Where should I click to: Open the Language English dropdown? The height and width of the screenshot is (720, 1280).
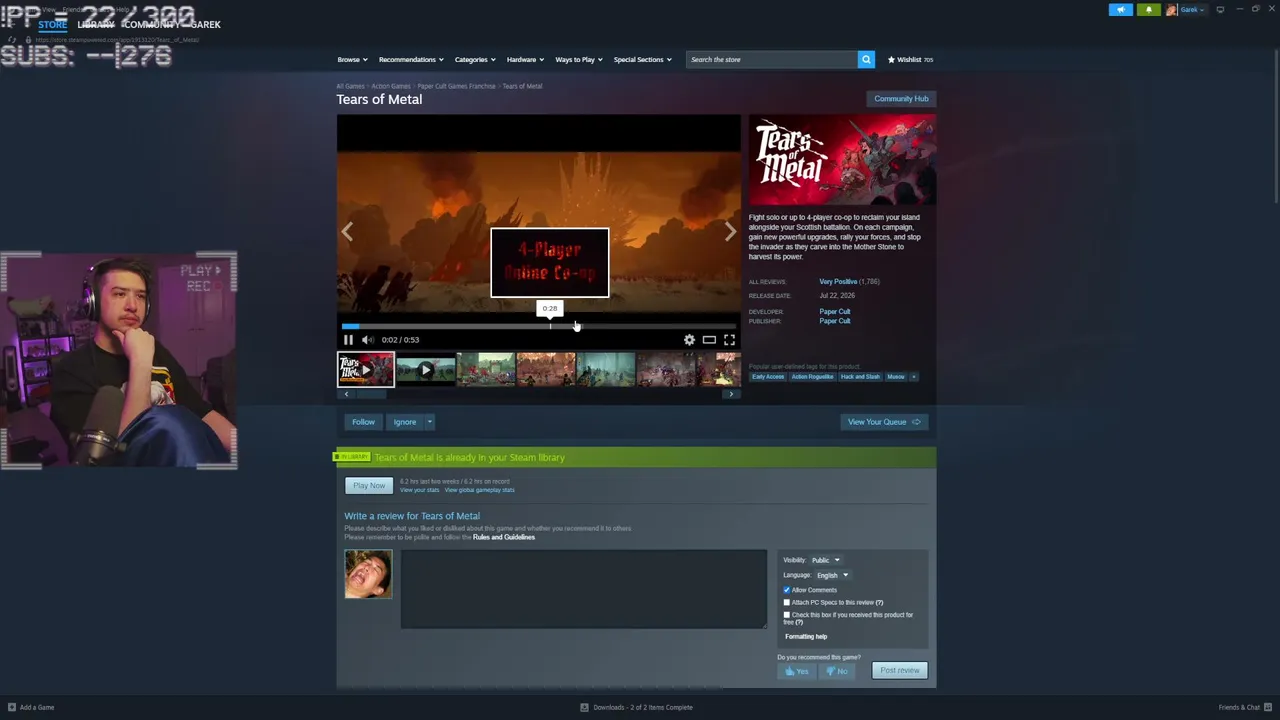pyautogui.click(x=832, y=575)
